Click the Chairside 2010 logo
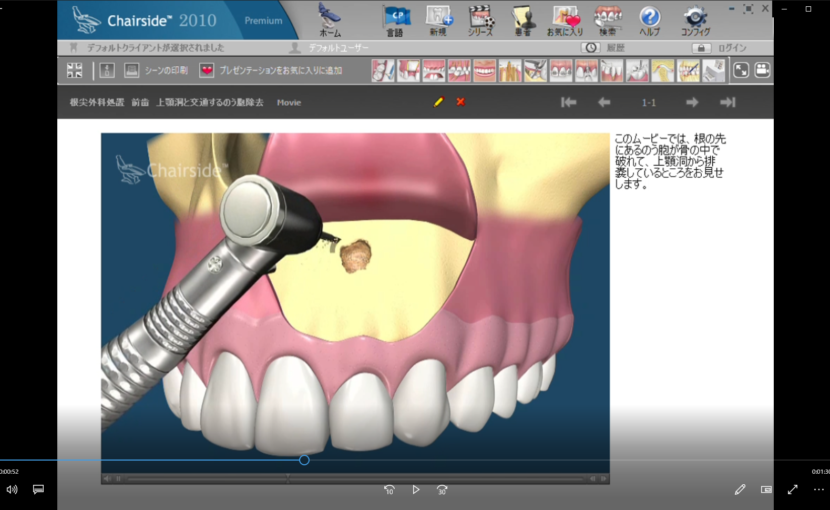 (x=144, y=20)
